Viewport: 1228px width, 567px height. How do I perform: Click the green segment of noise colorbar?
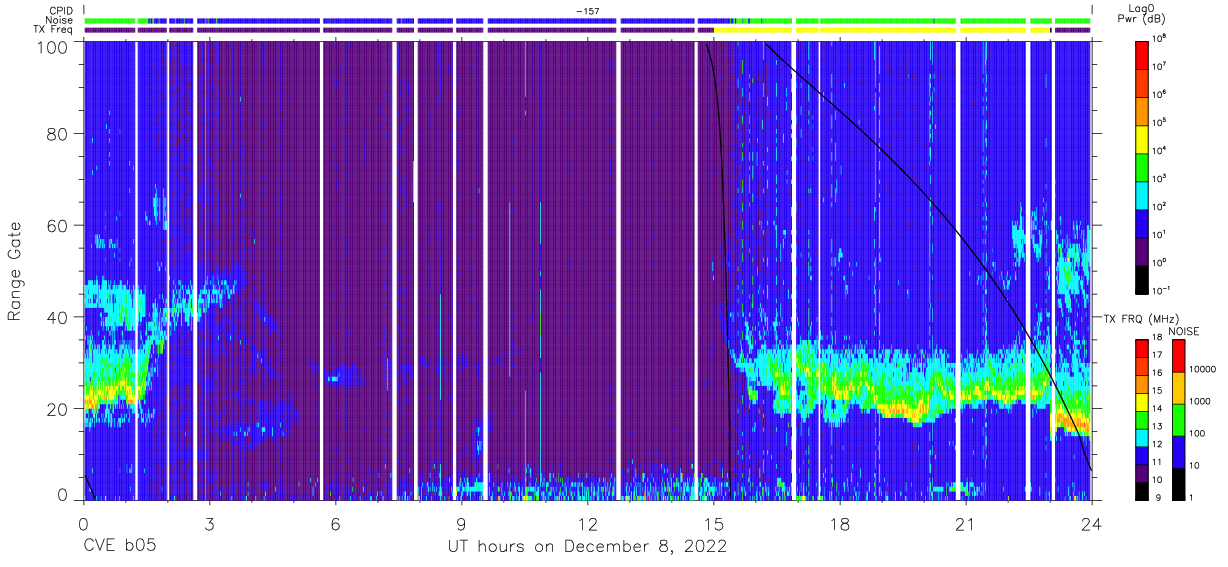click(x=1178, y=421)
